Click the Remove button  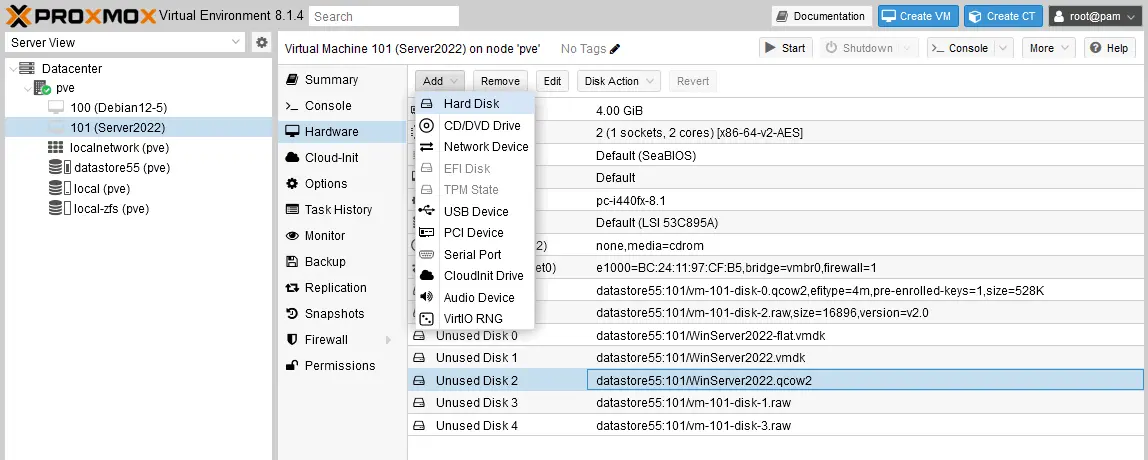(x=500, y=81)
